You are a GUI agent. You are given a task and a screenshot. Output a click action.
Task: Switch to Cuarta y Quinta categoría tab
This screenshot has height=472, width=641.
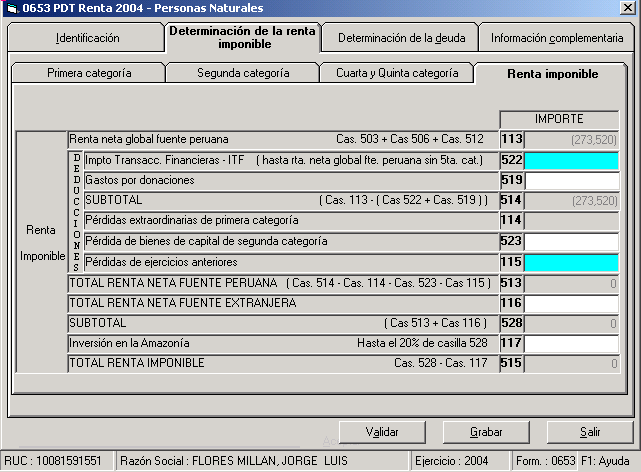pyautogui.click(x=397, y=73)
